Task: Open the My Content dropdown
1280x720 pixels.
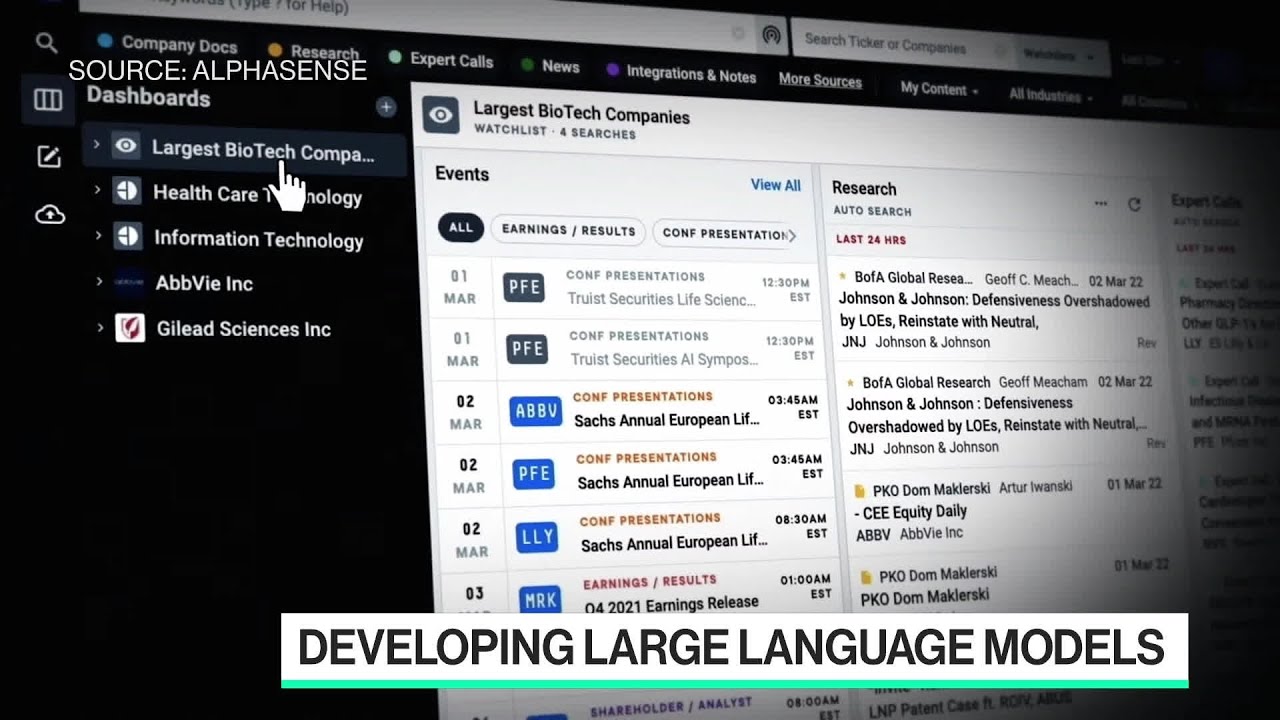Action: click(x=934, y=89)
